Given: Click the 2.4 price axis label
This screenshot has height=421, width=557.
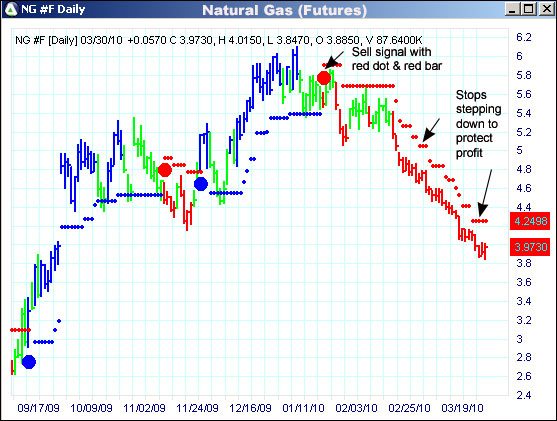Looking at the screenshot, I should coord(524,395).
